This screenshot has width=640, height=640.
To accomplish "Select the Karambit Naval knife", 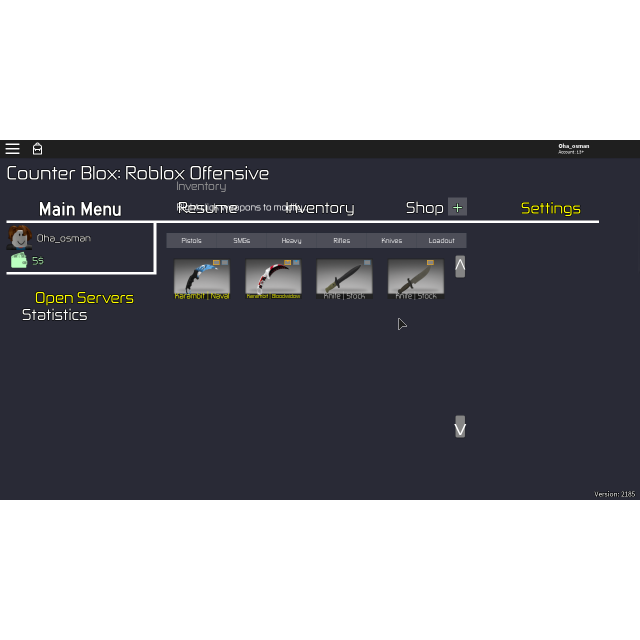I will (x=202, y=278).
